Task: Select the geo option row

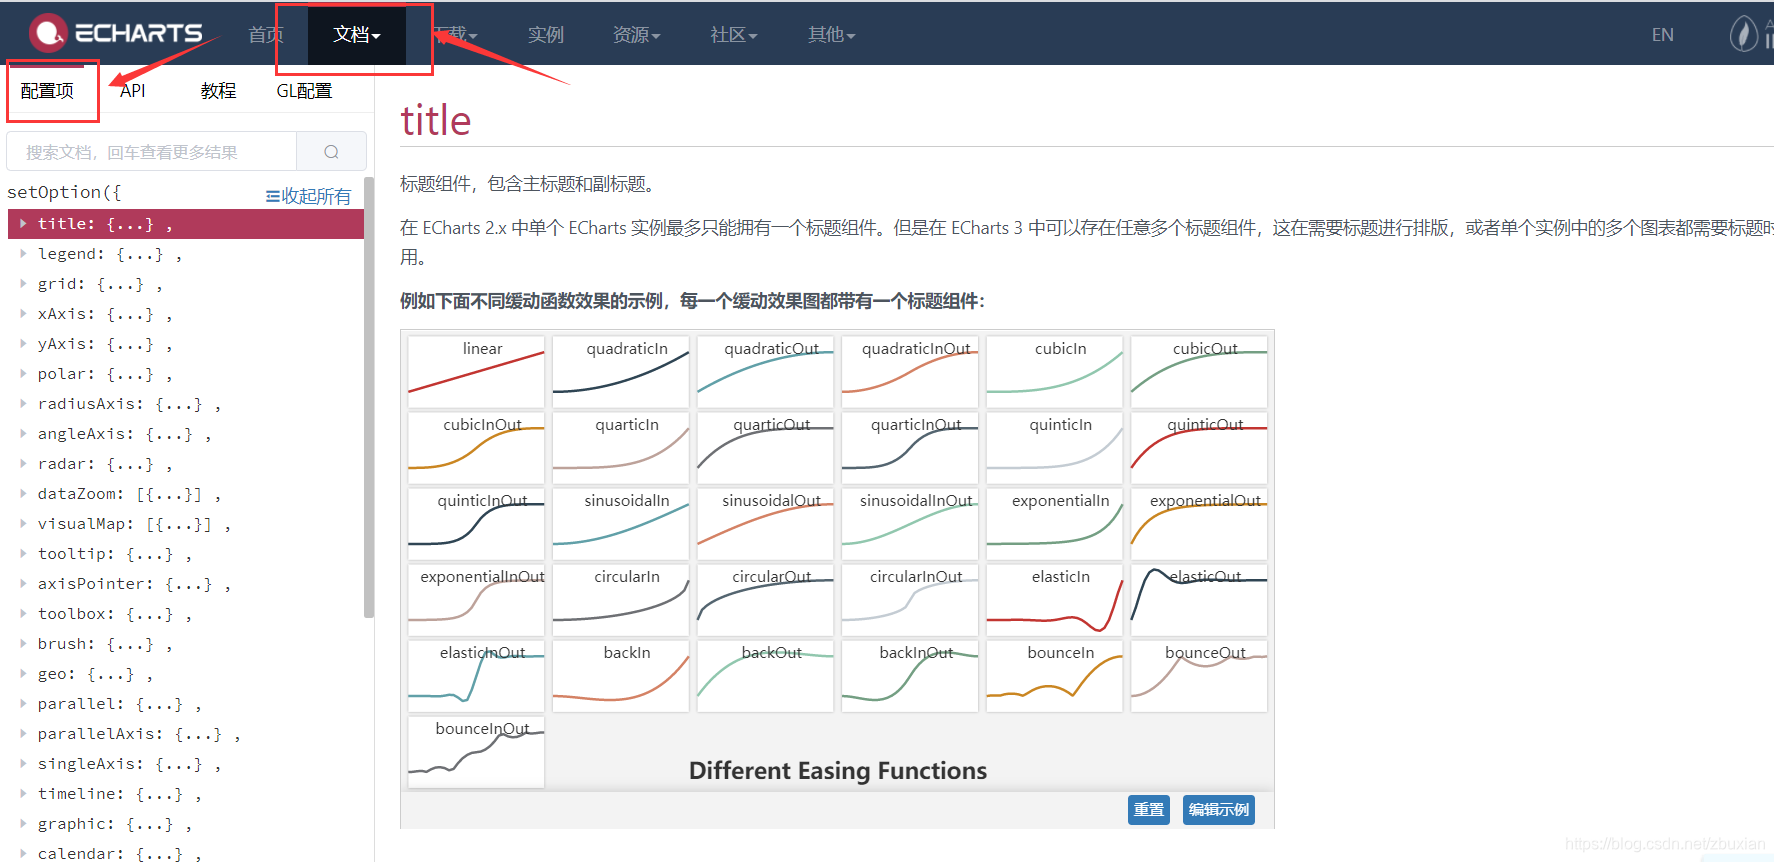Action: [x=185, y=674]
